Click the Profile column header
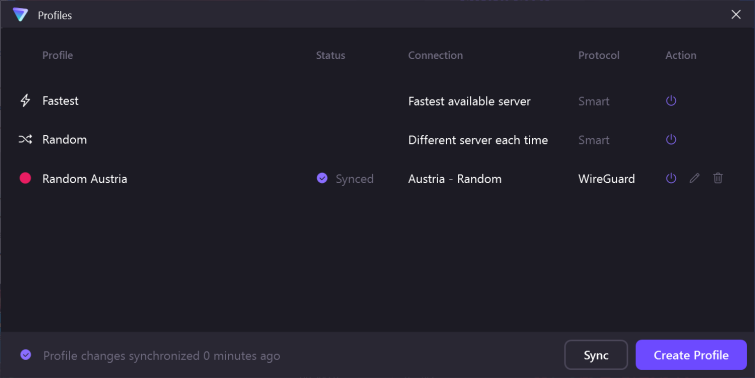Image resolution: width=755 pixels, height=378 pixels. tap(57, 55)
